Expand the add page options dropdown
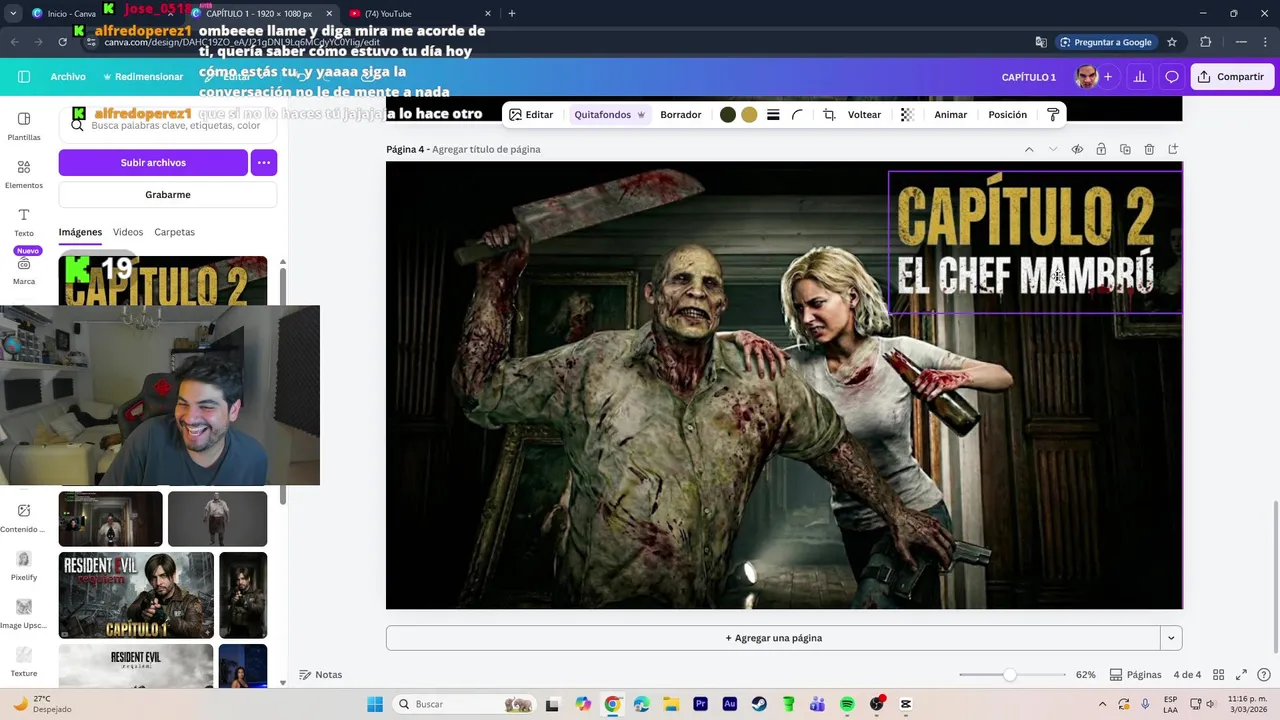The width and height of the screenshot is (1280, 720). point(1171,638)
